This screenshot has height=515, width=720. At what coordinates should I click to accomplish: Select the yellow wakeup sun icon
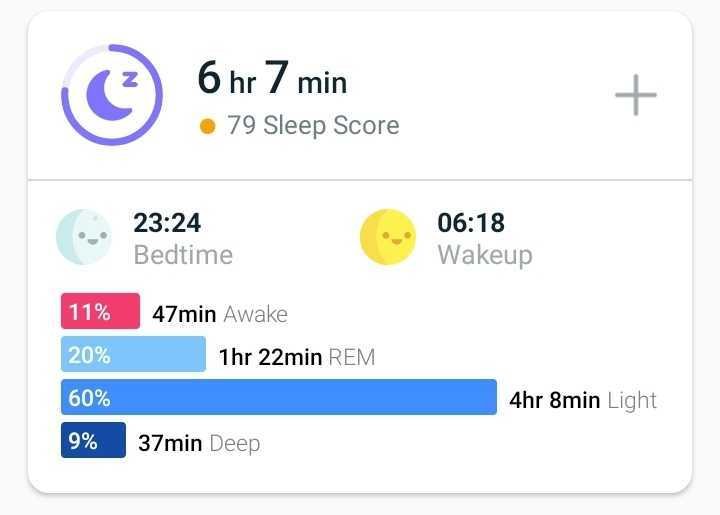coord(388,237)
